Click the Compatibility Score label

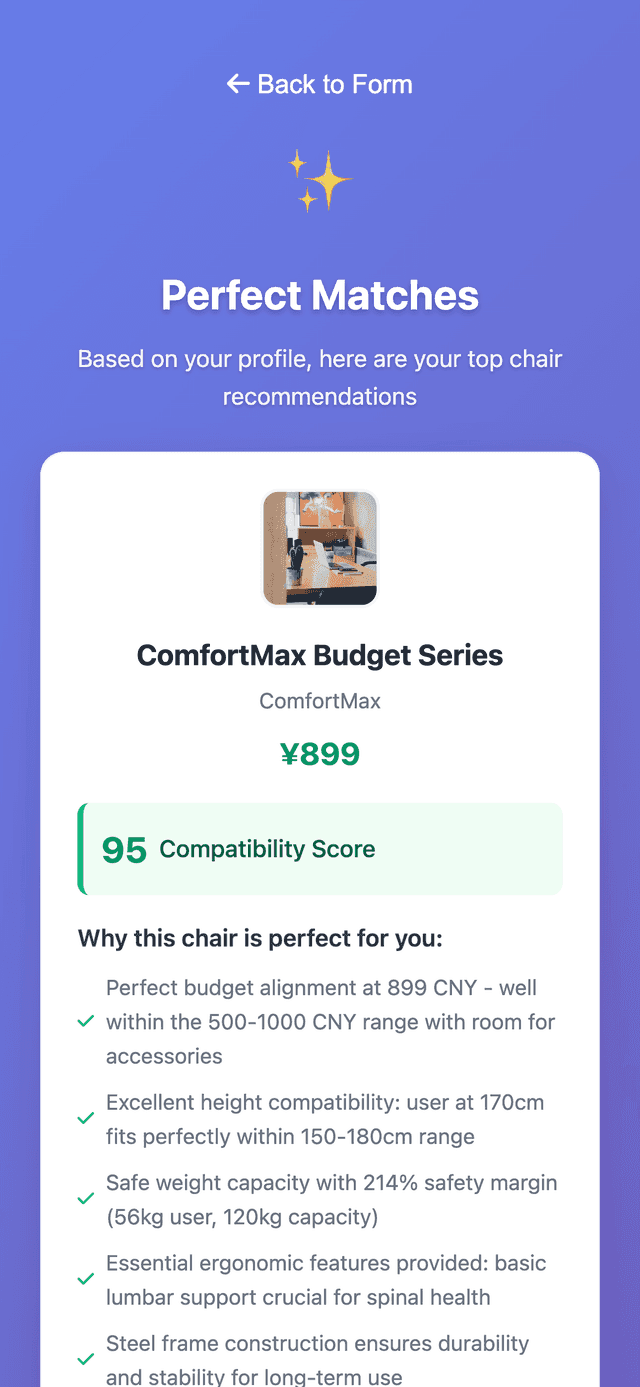[267, 849]
